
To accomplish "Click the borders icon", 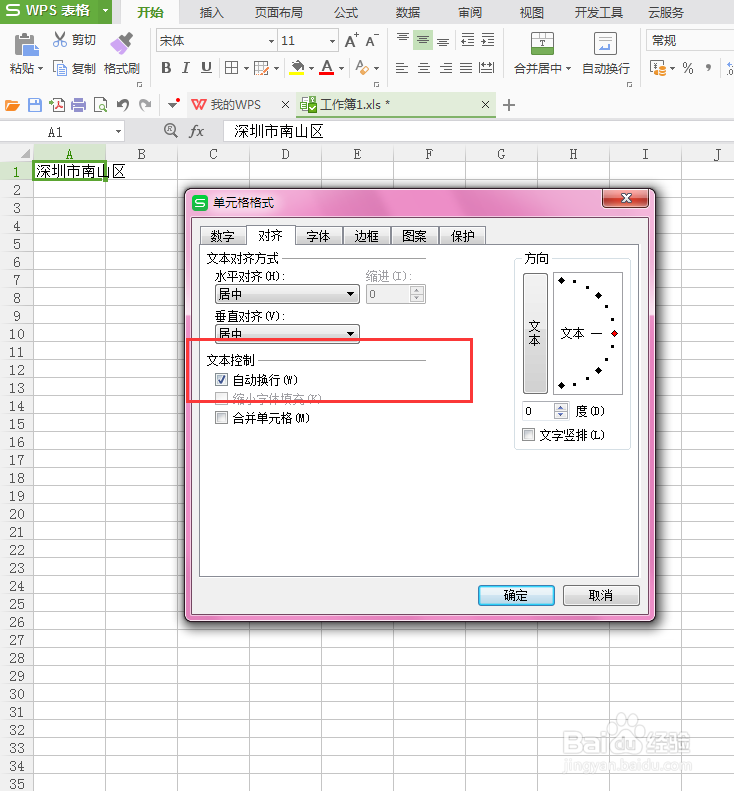I will pyautogui.click(x=232, y=68).
